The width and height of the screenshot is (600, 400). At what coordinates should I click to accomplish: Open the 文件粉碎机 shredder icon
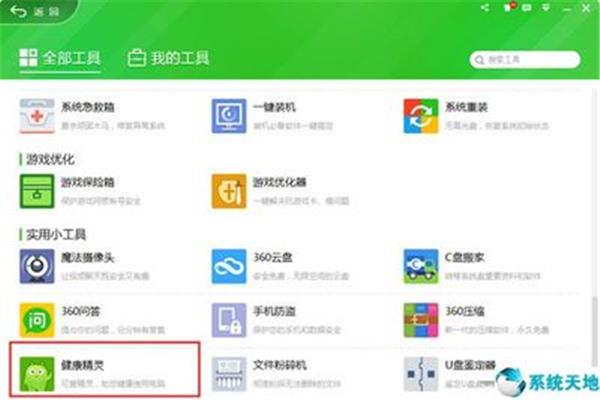click(229, 374)
